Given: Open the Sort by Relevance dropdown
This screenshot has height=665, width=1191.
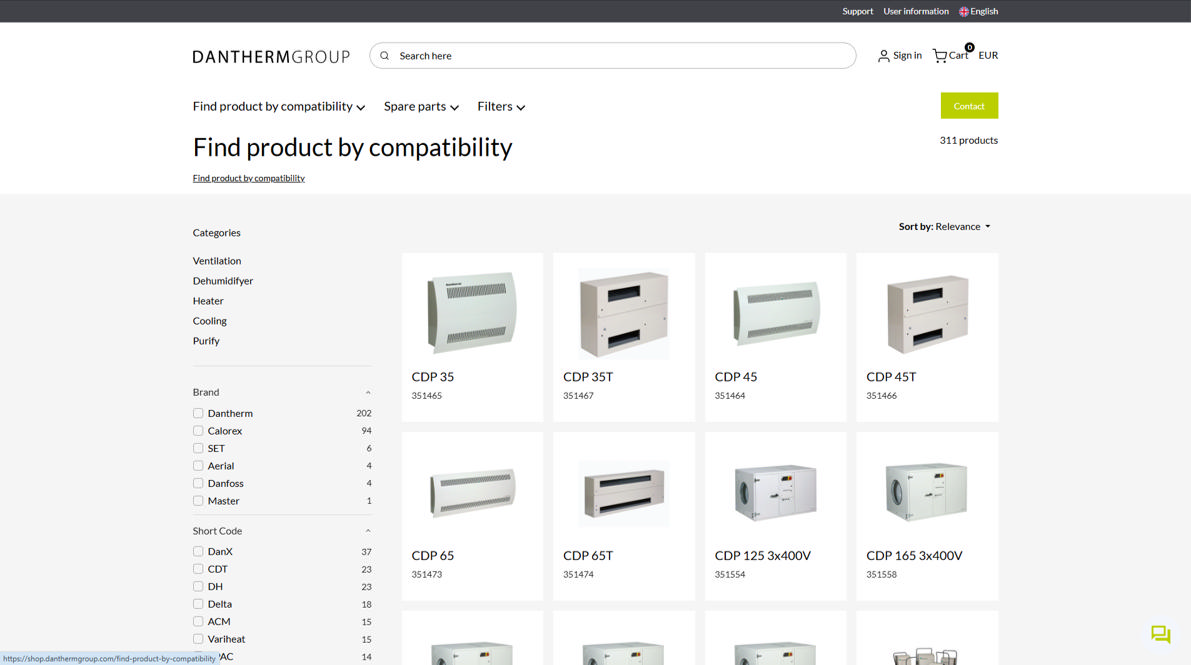Looking at the screenshot, I should click(944, 227).
